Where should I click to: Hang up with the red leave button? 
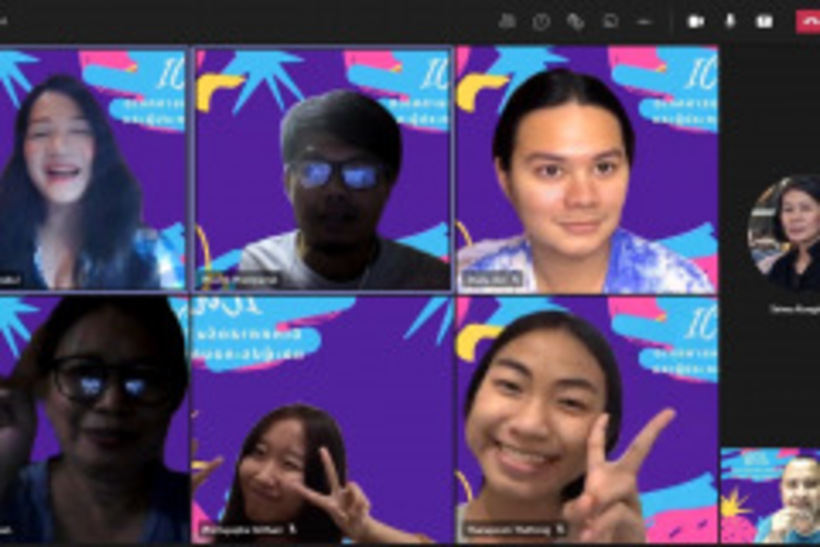[807, 21]
